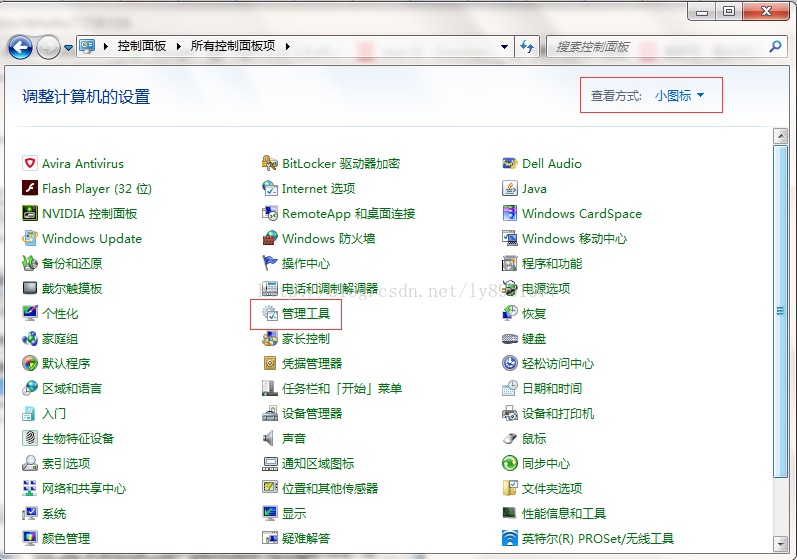797x560 pixels.
Task: Open the 恢复 link
Action: (534, 314)
